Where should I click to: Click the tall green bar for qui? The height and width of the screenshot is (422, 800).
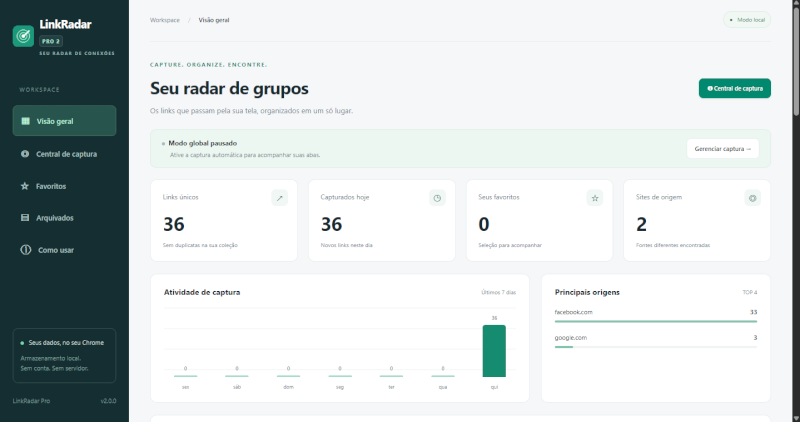click(x=494, y=351)
